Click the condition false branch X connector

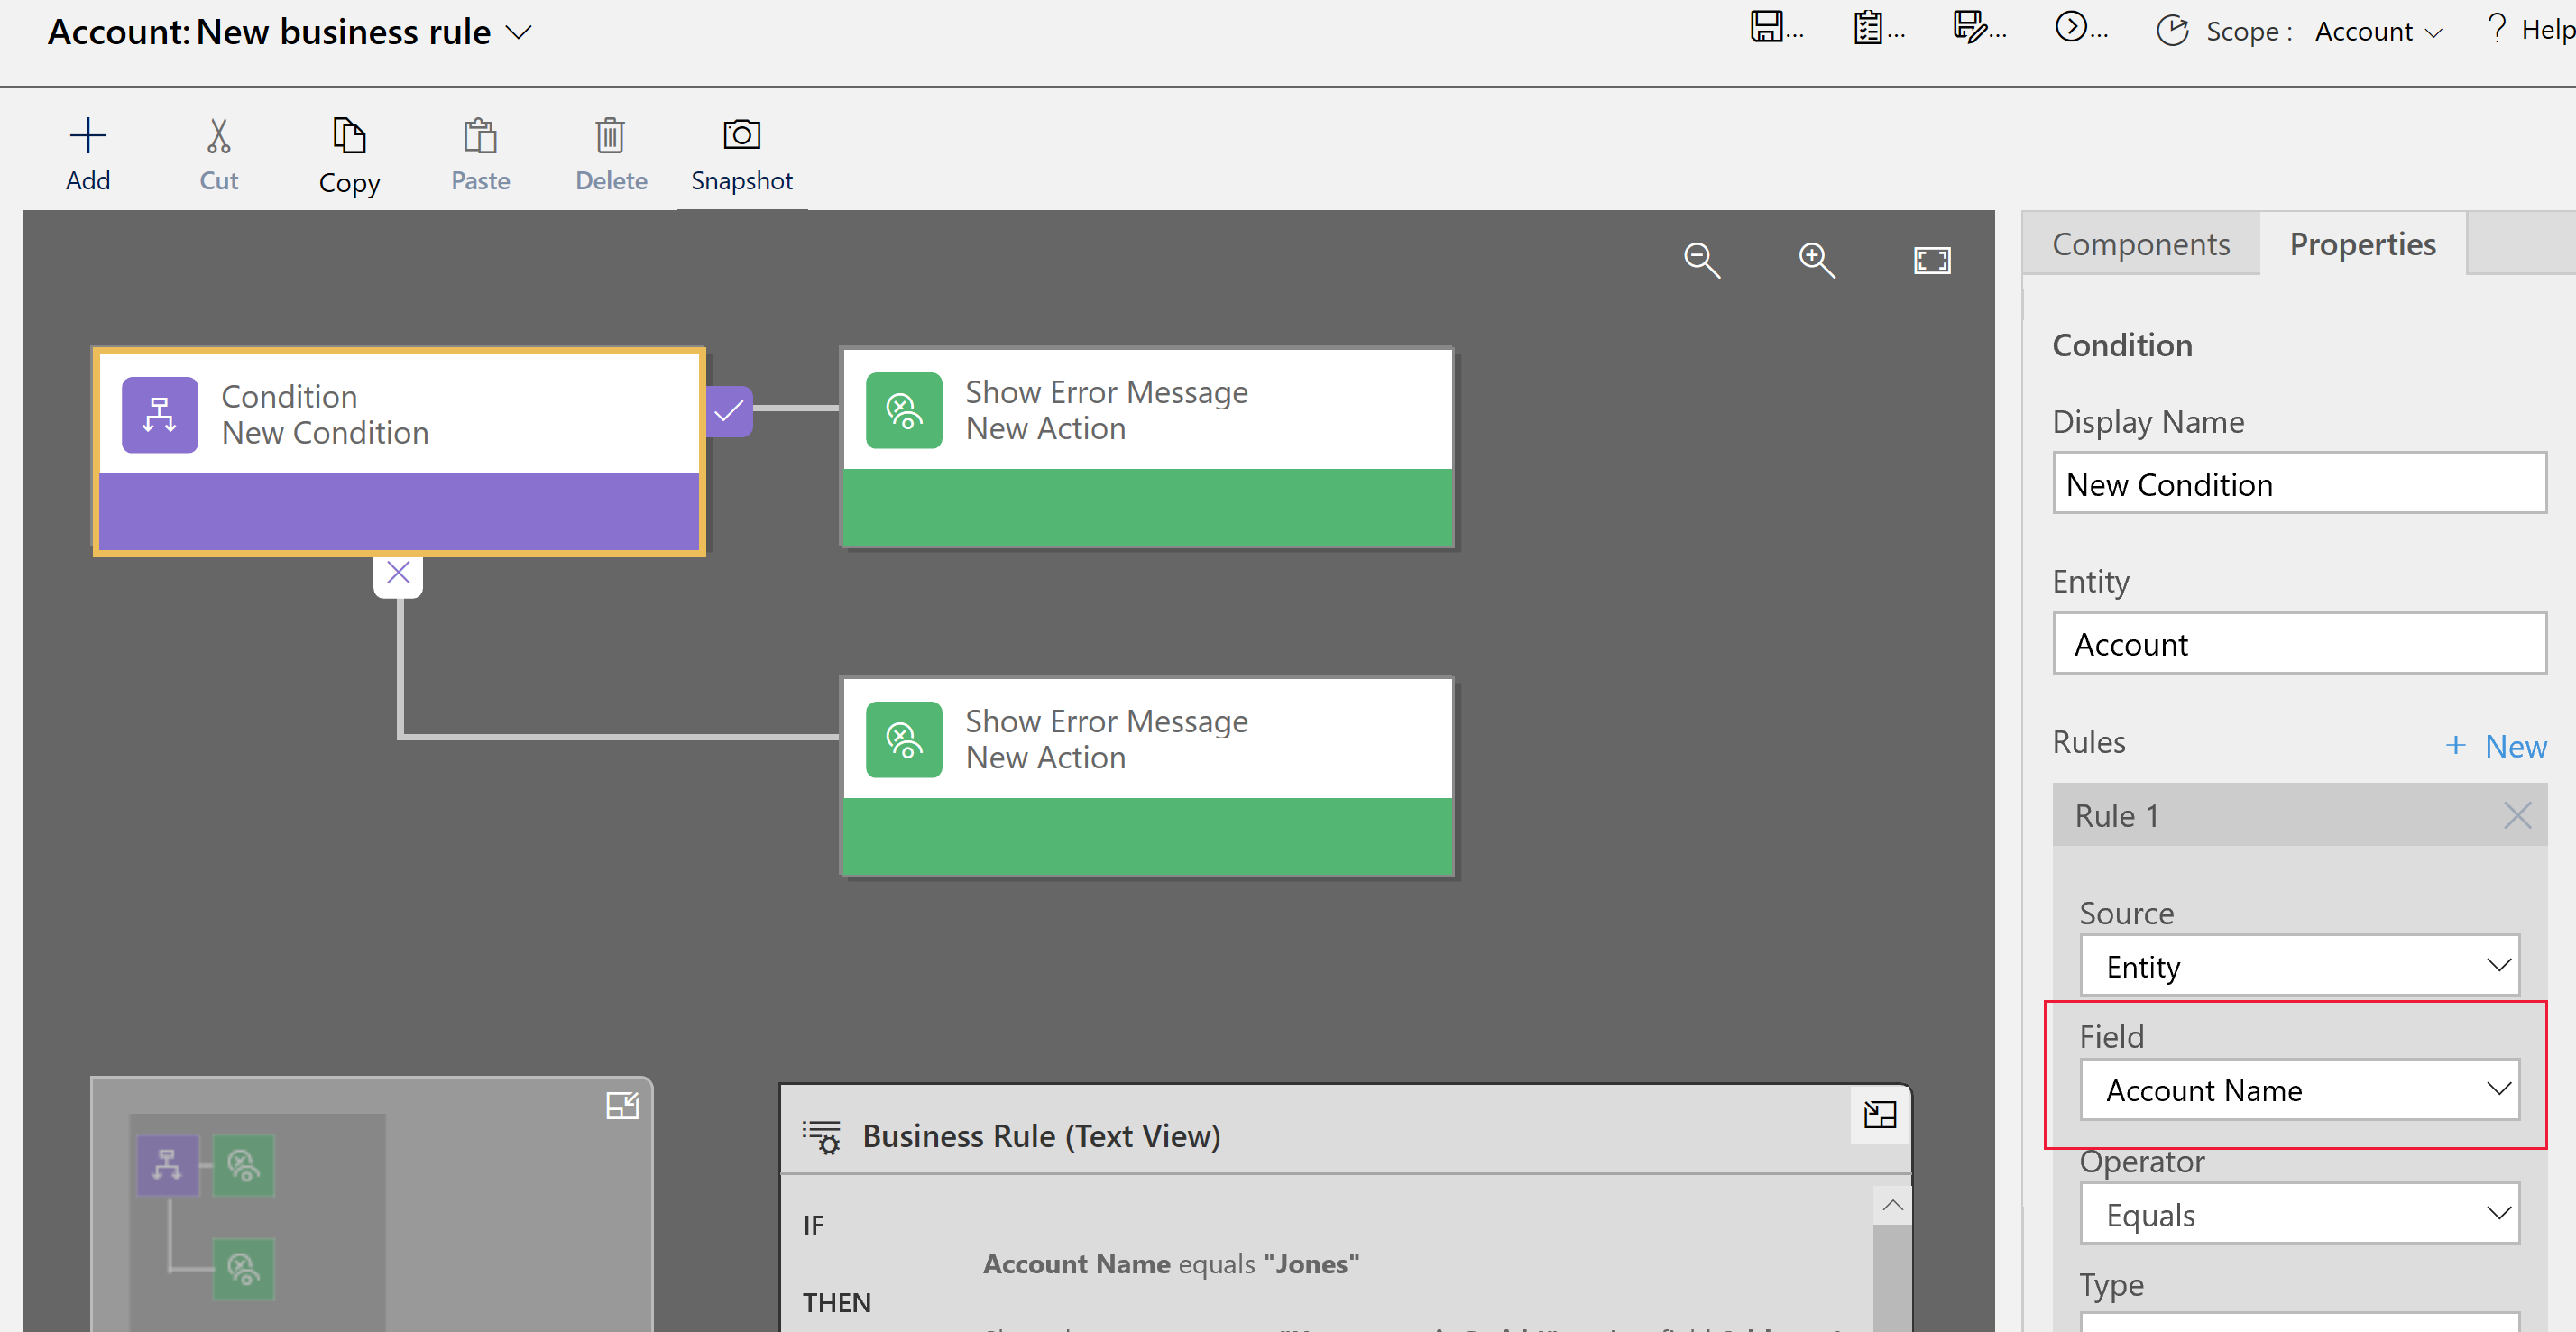click(400, 573)
